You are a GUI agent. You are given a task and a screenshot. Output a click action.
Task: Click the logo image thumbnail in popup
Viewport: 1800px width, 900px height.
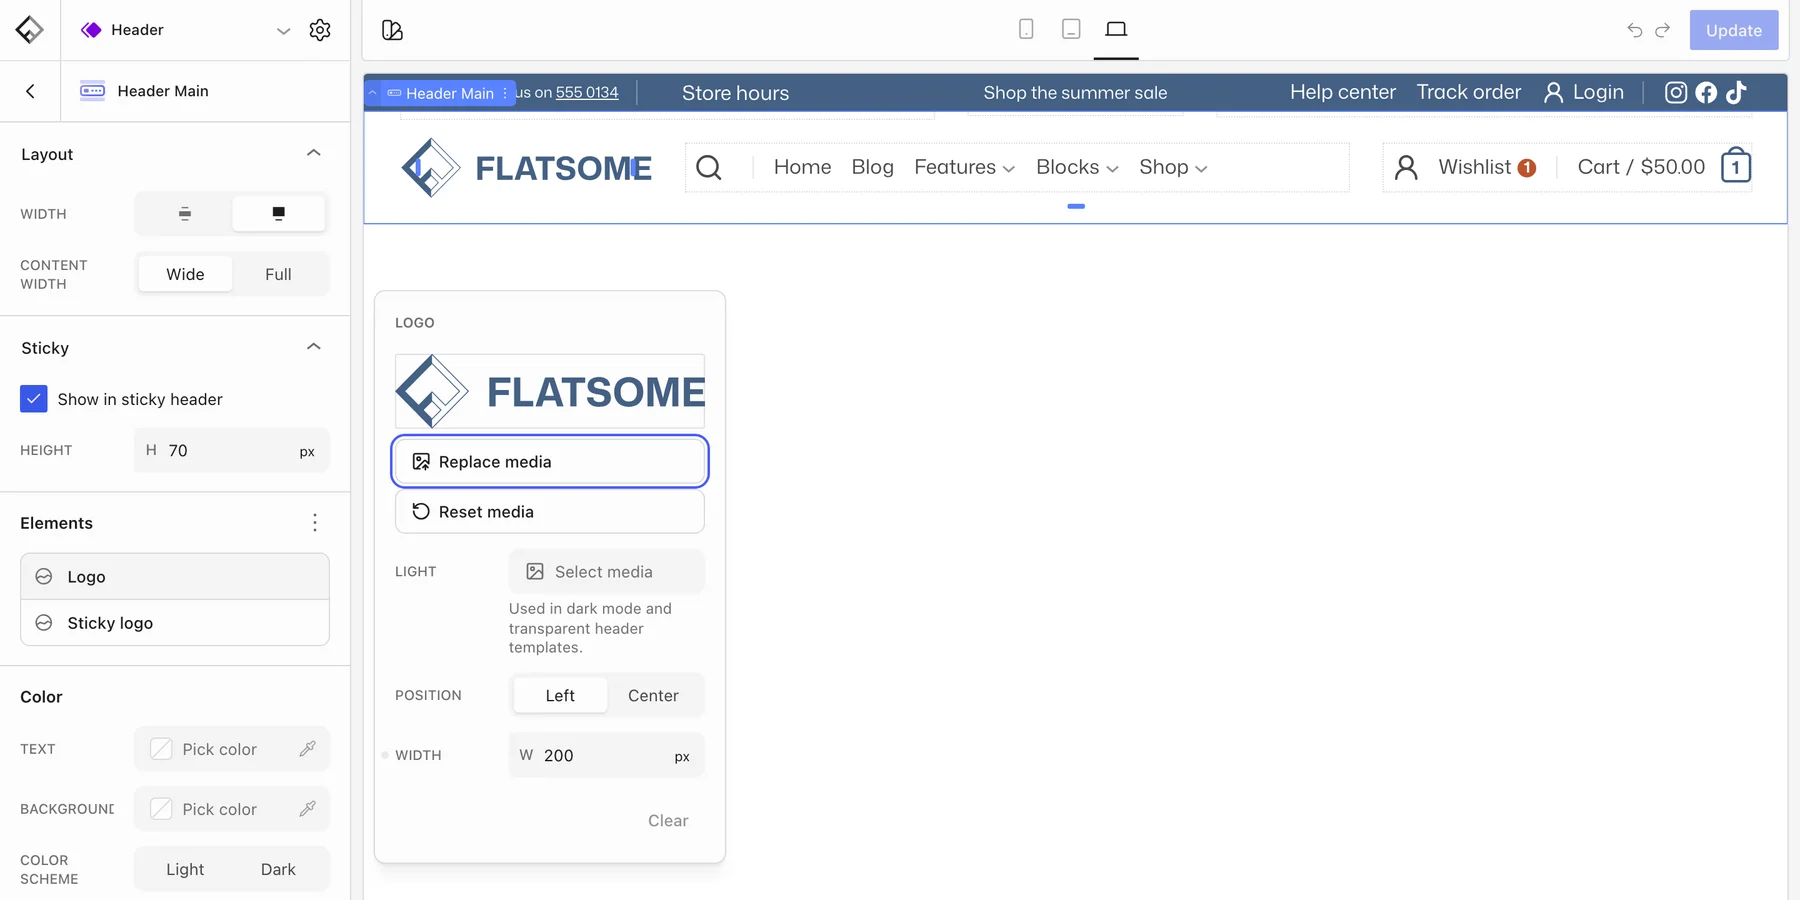[550, 391]
